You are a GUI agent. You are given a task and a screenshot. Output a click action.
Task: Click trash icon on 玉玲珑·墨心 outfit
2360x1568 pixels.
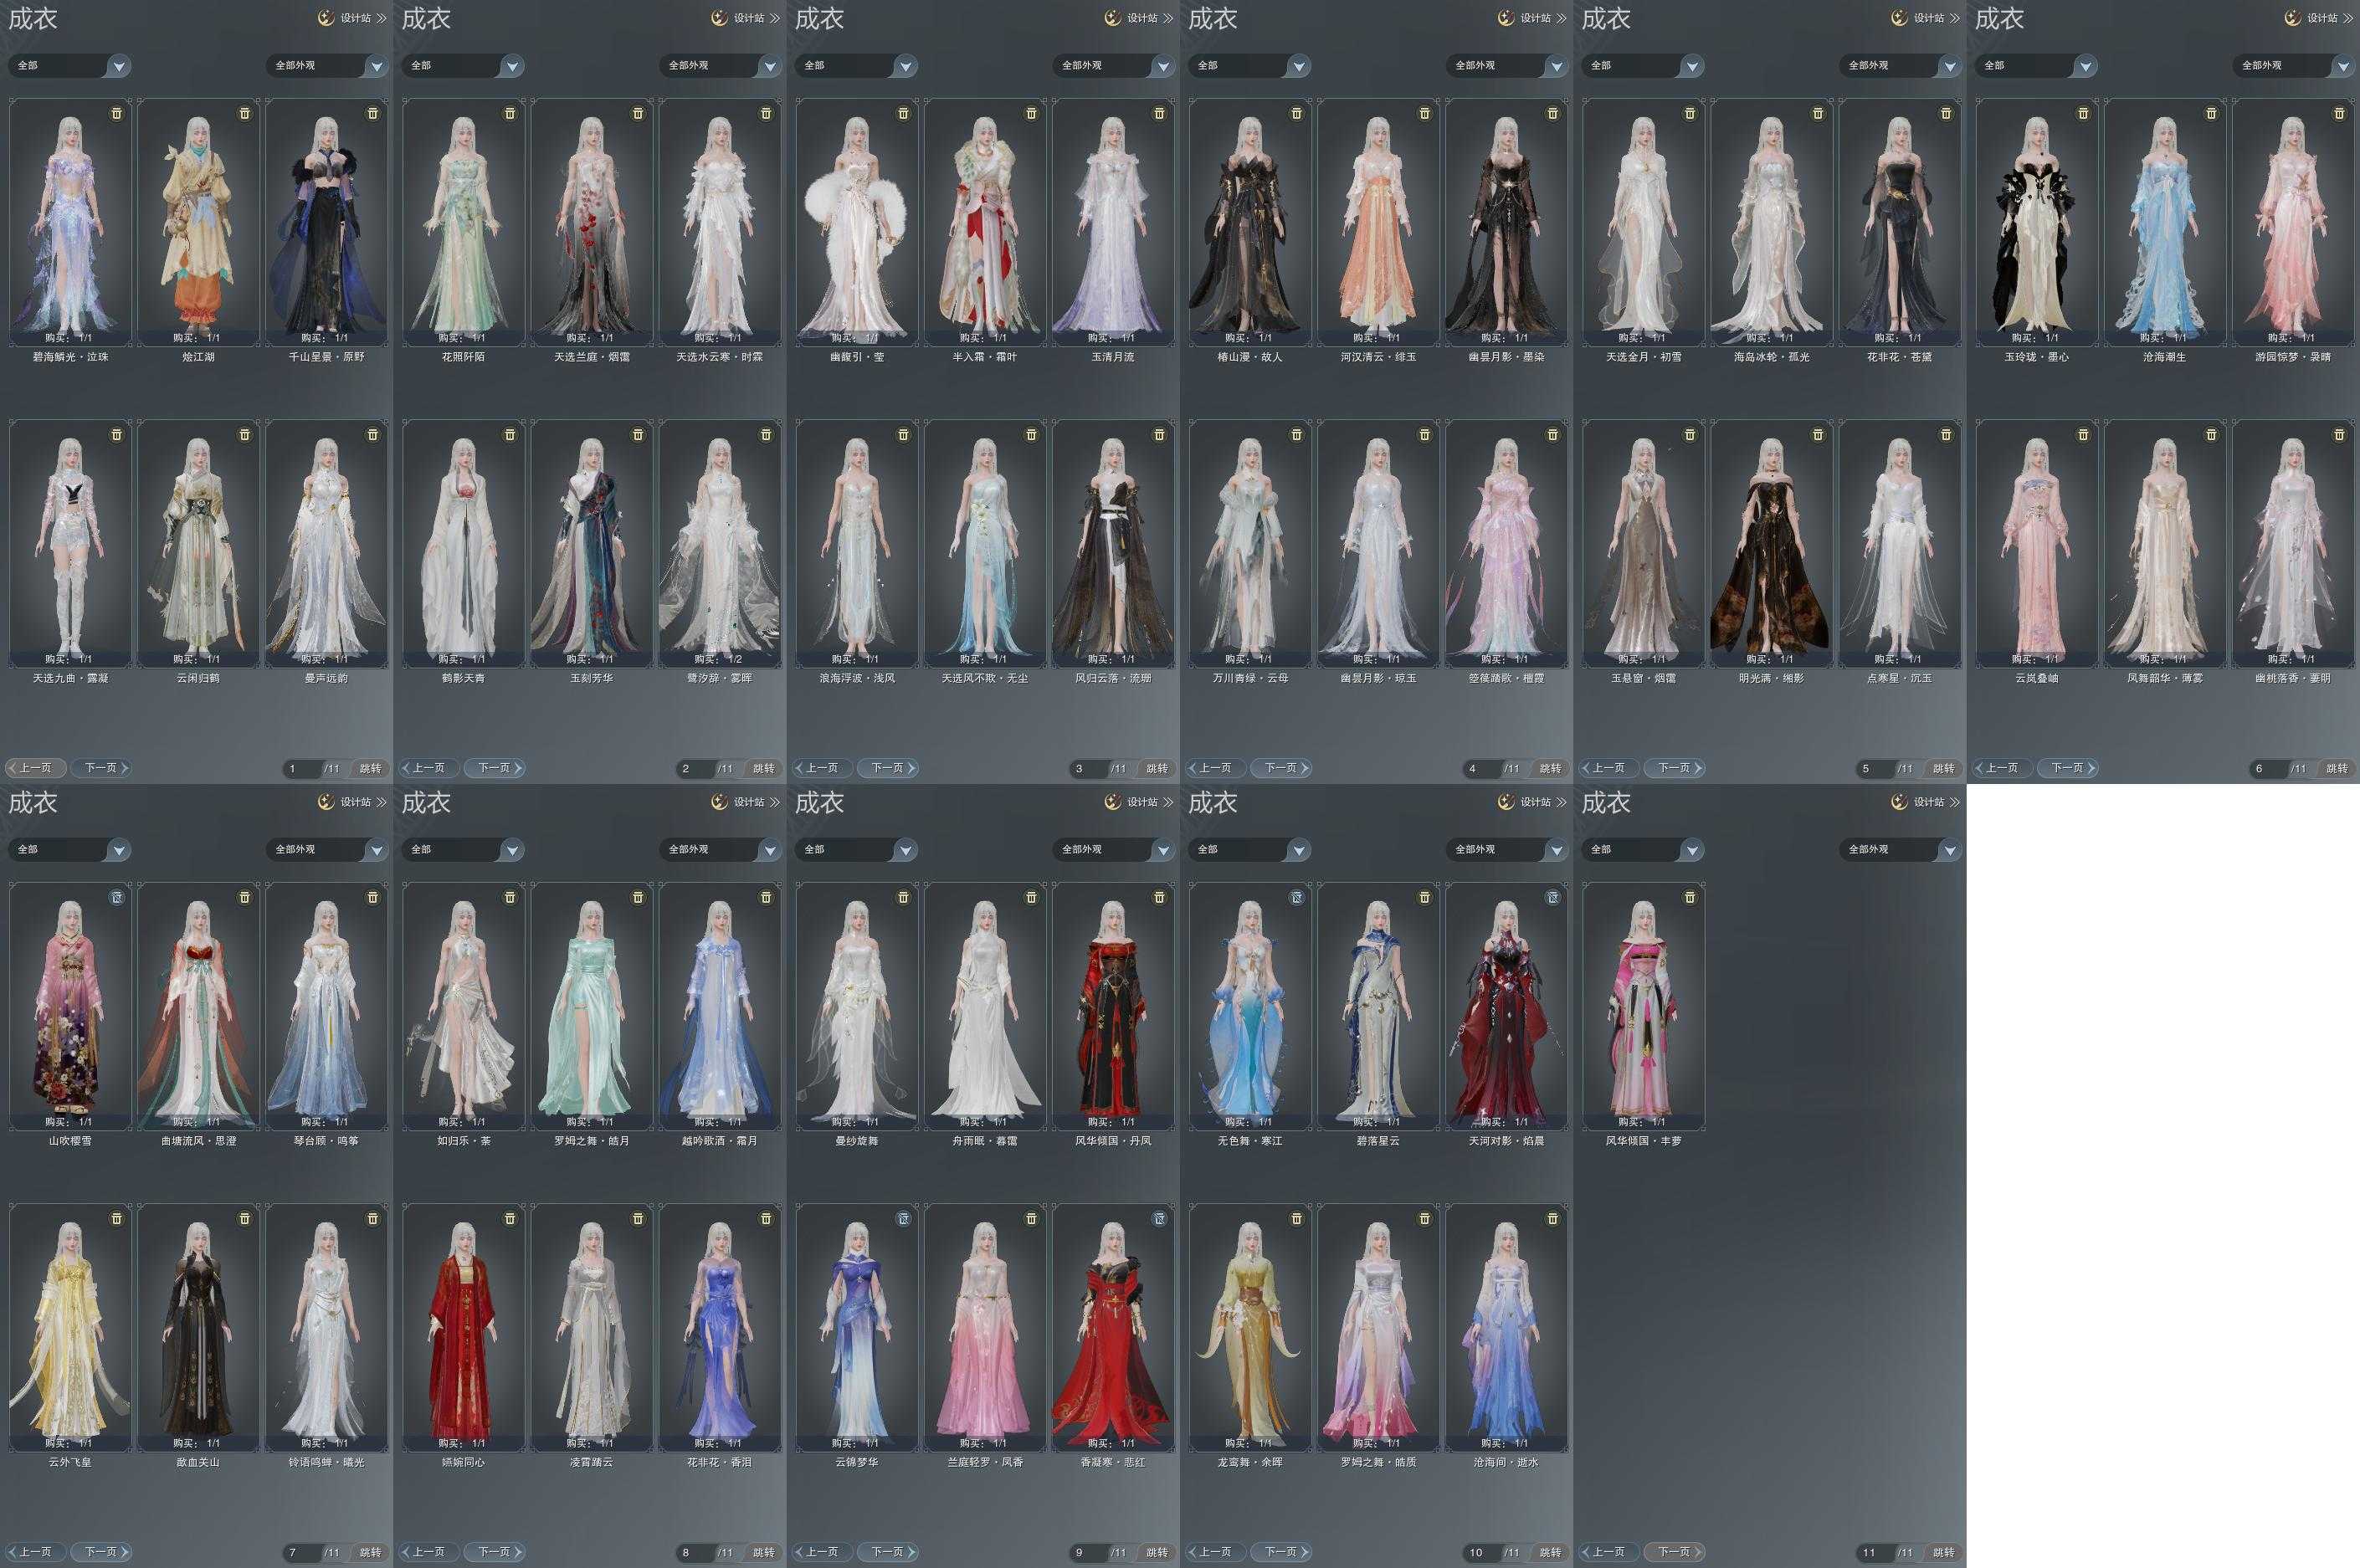2084,114
